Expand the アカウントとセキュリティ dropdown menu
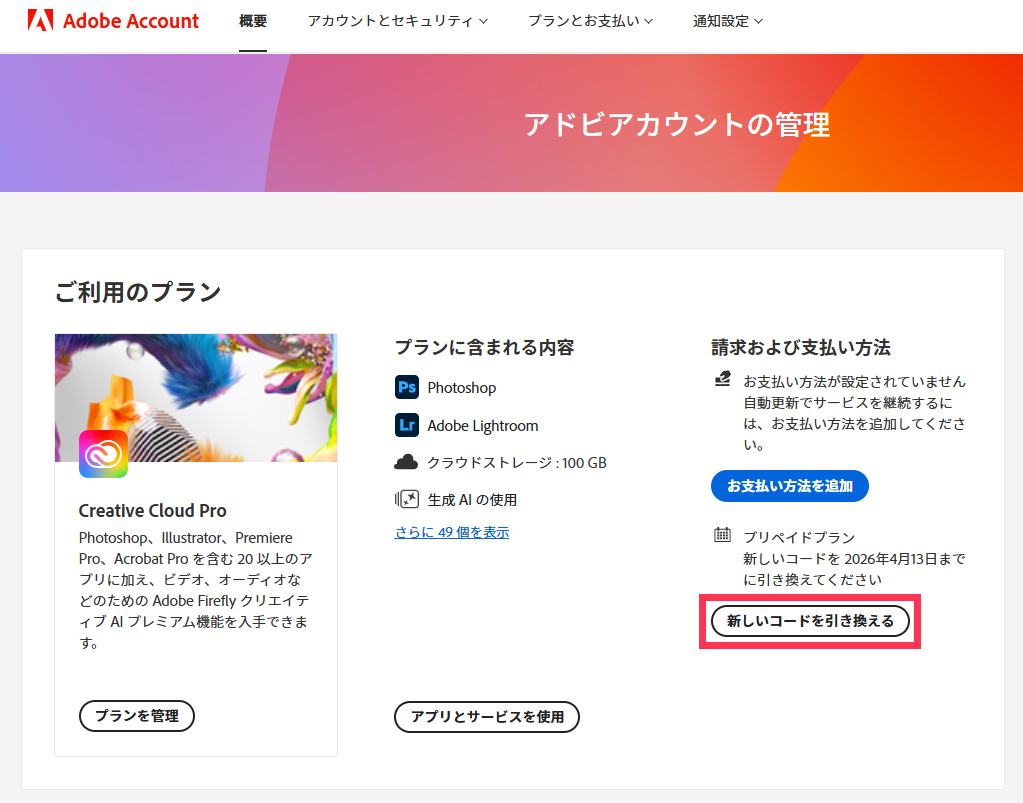 tap(397, 21)
